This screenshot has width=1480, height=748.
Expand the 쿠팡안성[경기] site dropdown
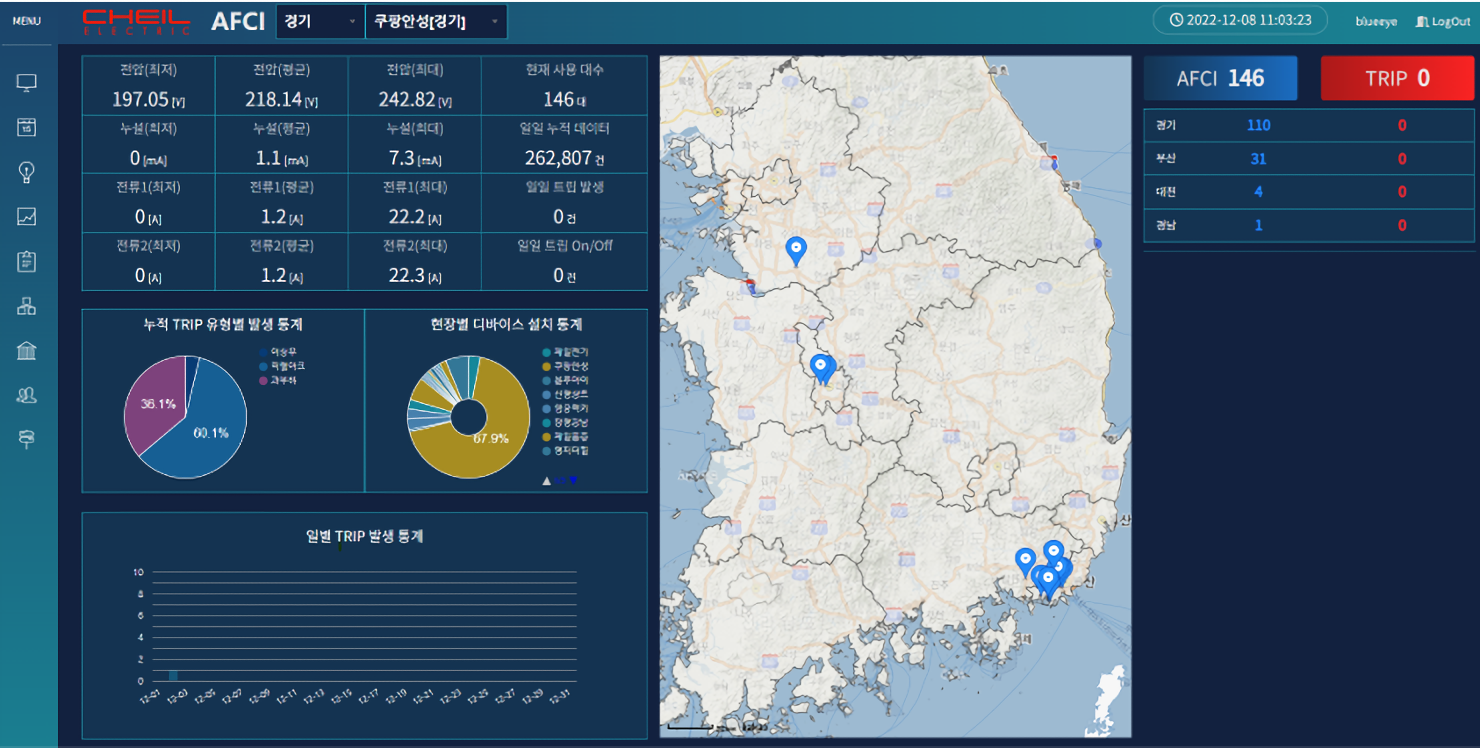point(436,21)
